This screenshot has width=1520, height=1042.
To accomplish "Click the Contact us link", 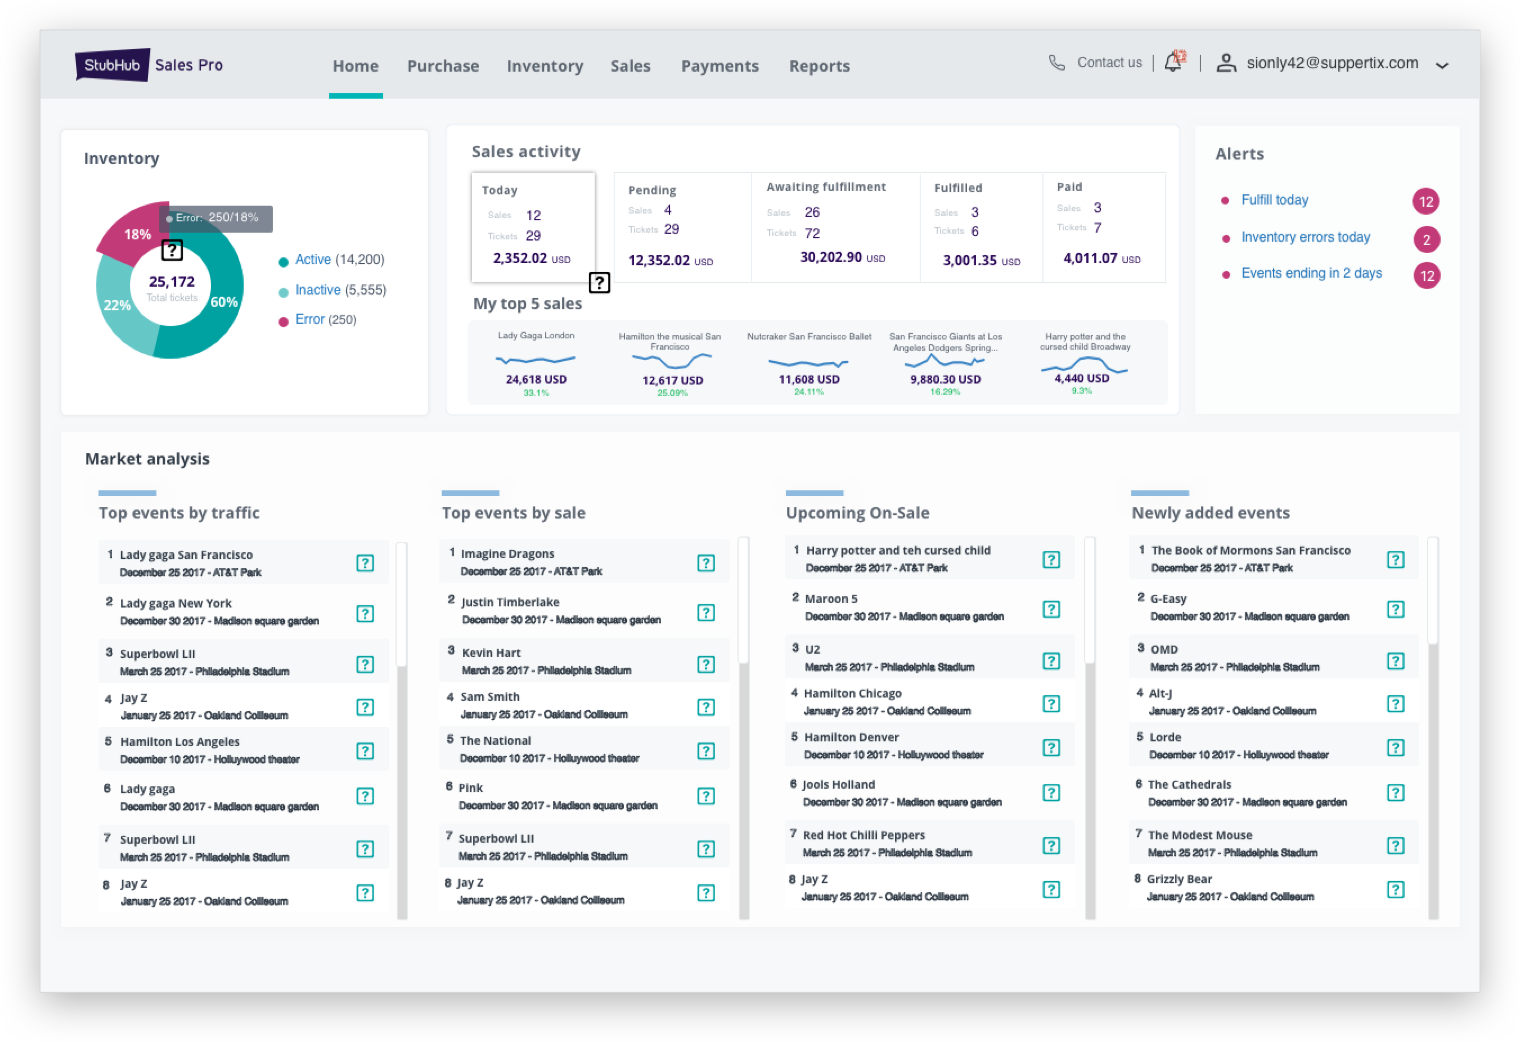I will [x=1109, y=62].
